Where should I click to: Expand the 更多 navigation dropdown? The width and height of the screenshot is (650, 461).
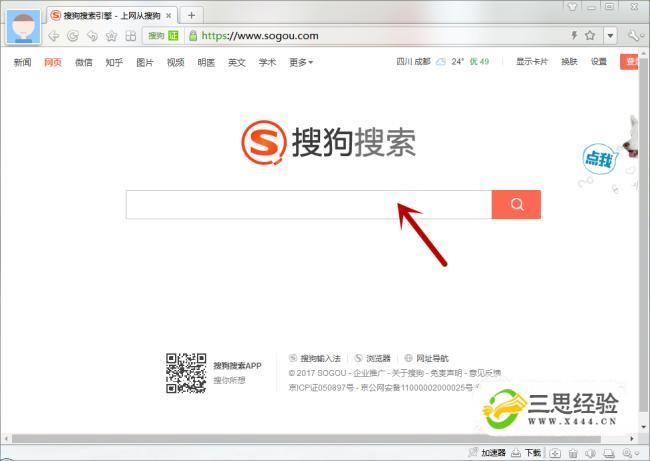[x=301, y=62]
